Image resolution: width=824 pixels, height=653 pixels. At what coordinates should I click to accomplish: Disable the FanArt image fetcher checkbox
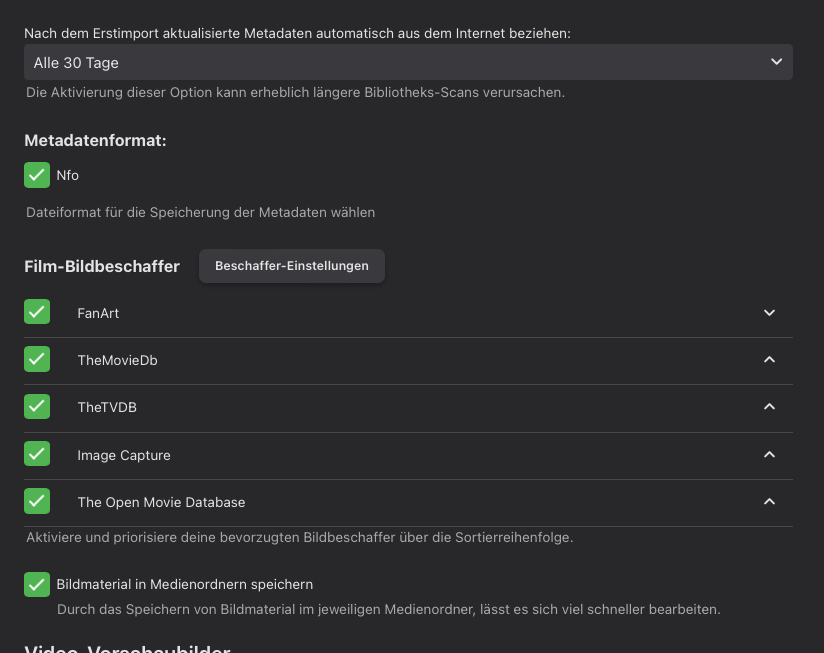click(x=37, y=312)
